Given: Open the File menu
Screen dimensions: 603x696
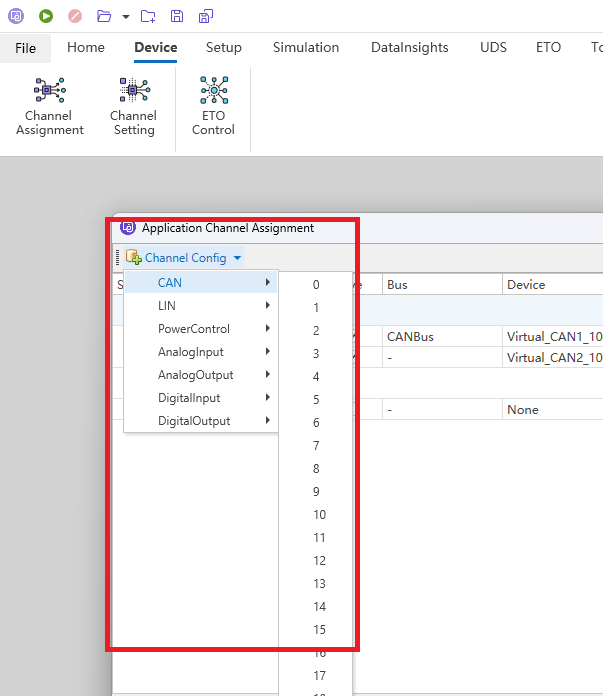Looking at the screenshot, I should [x=25, y=48].
